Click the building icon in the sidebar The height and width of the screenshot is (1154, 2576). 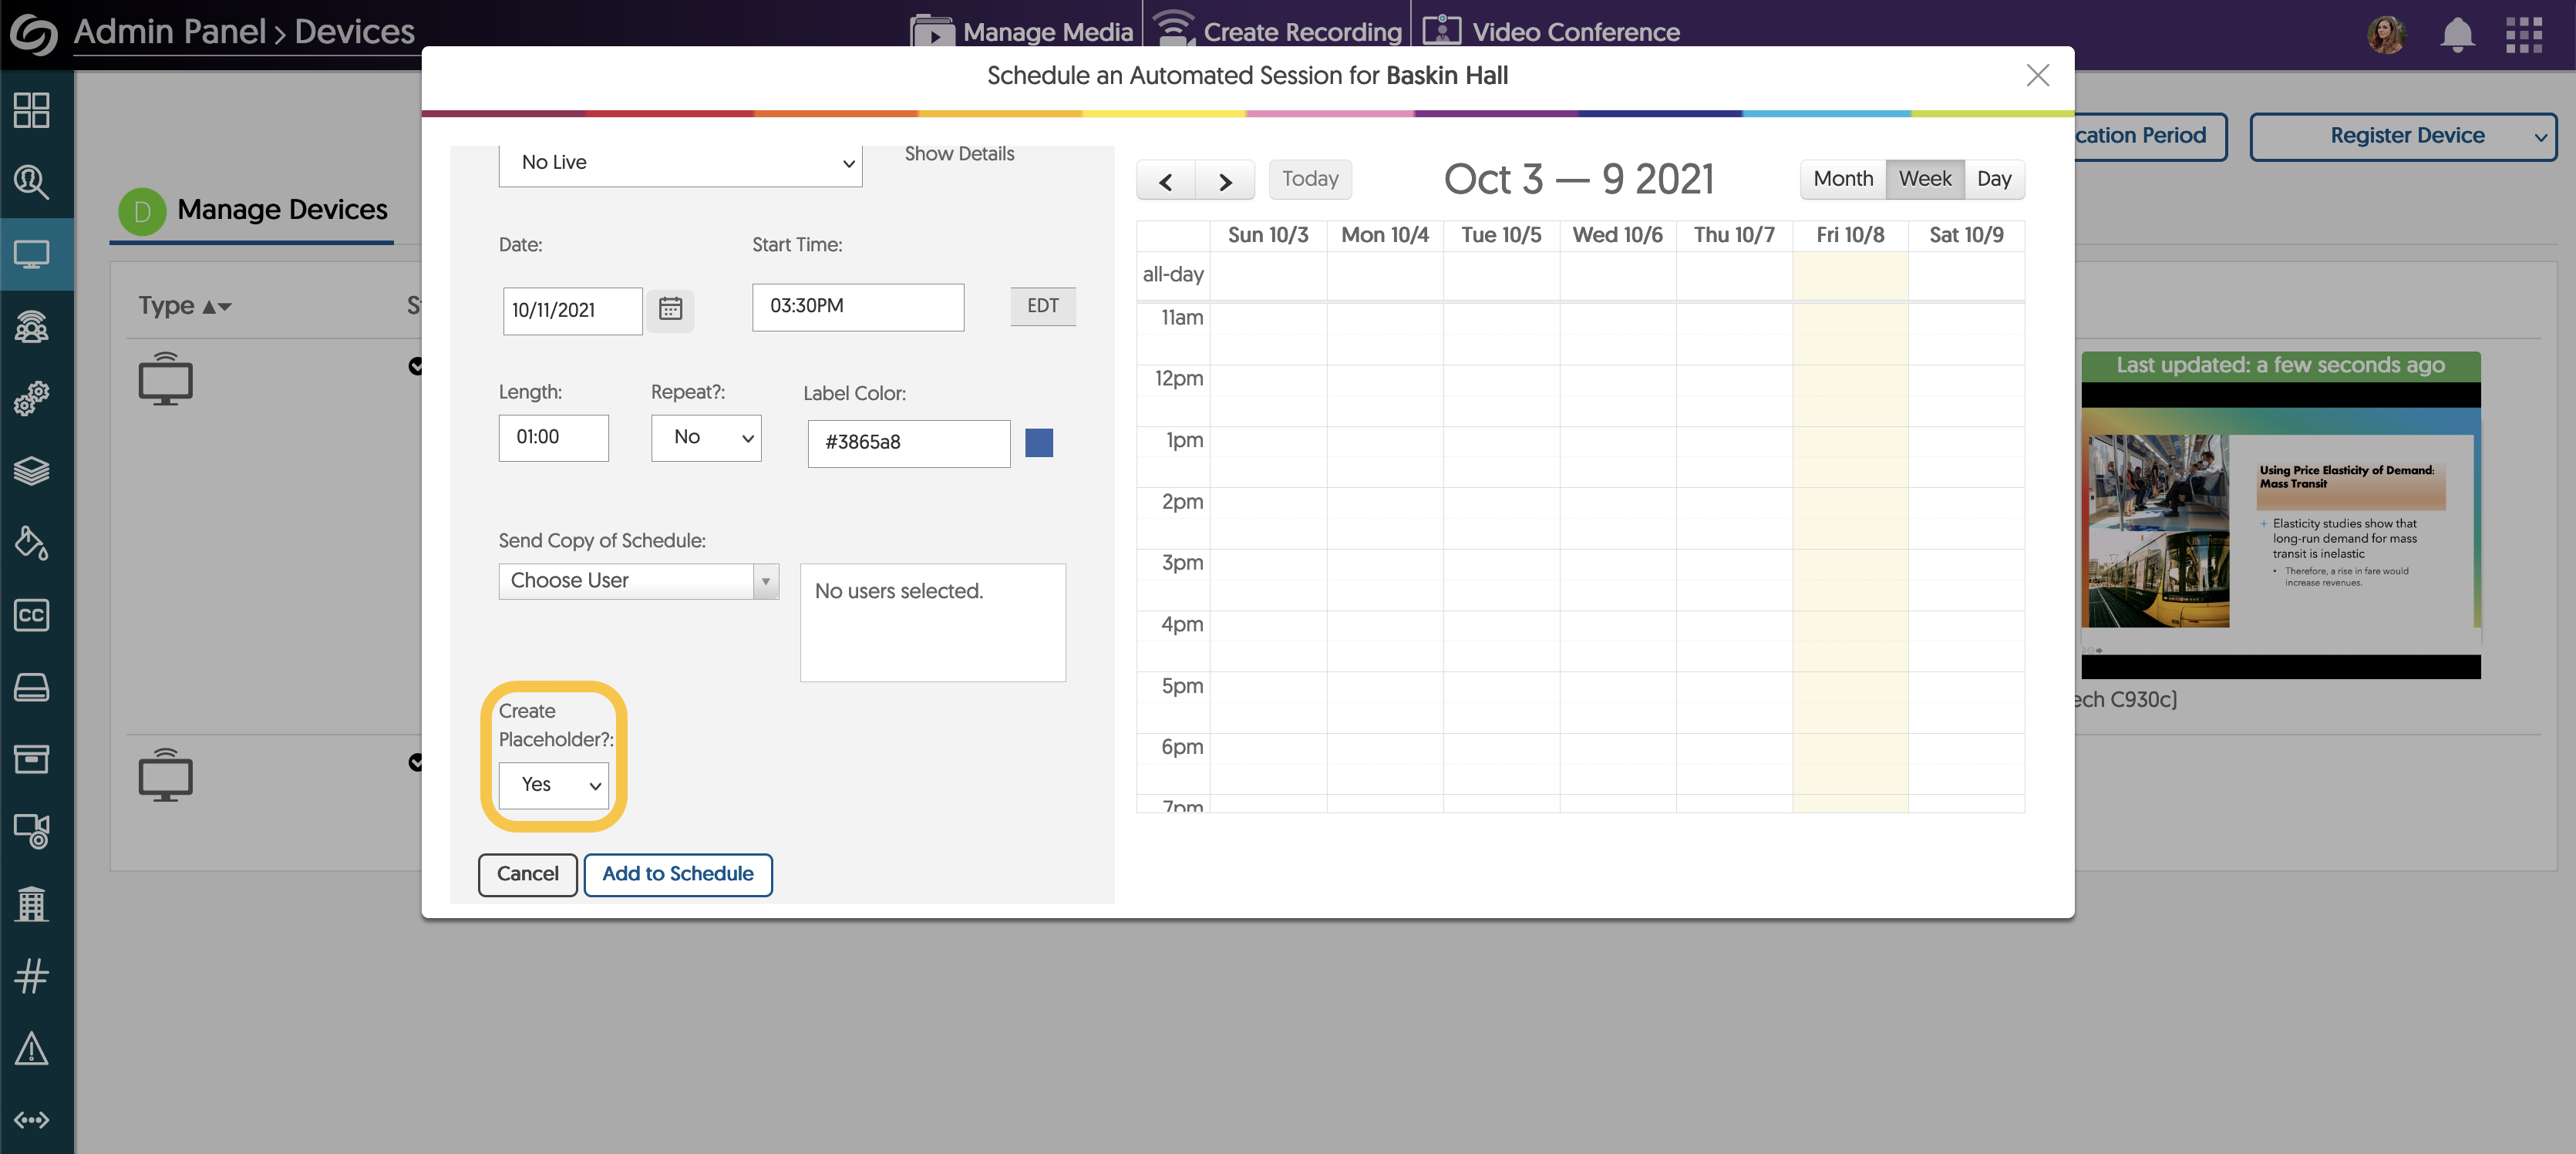31,904
